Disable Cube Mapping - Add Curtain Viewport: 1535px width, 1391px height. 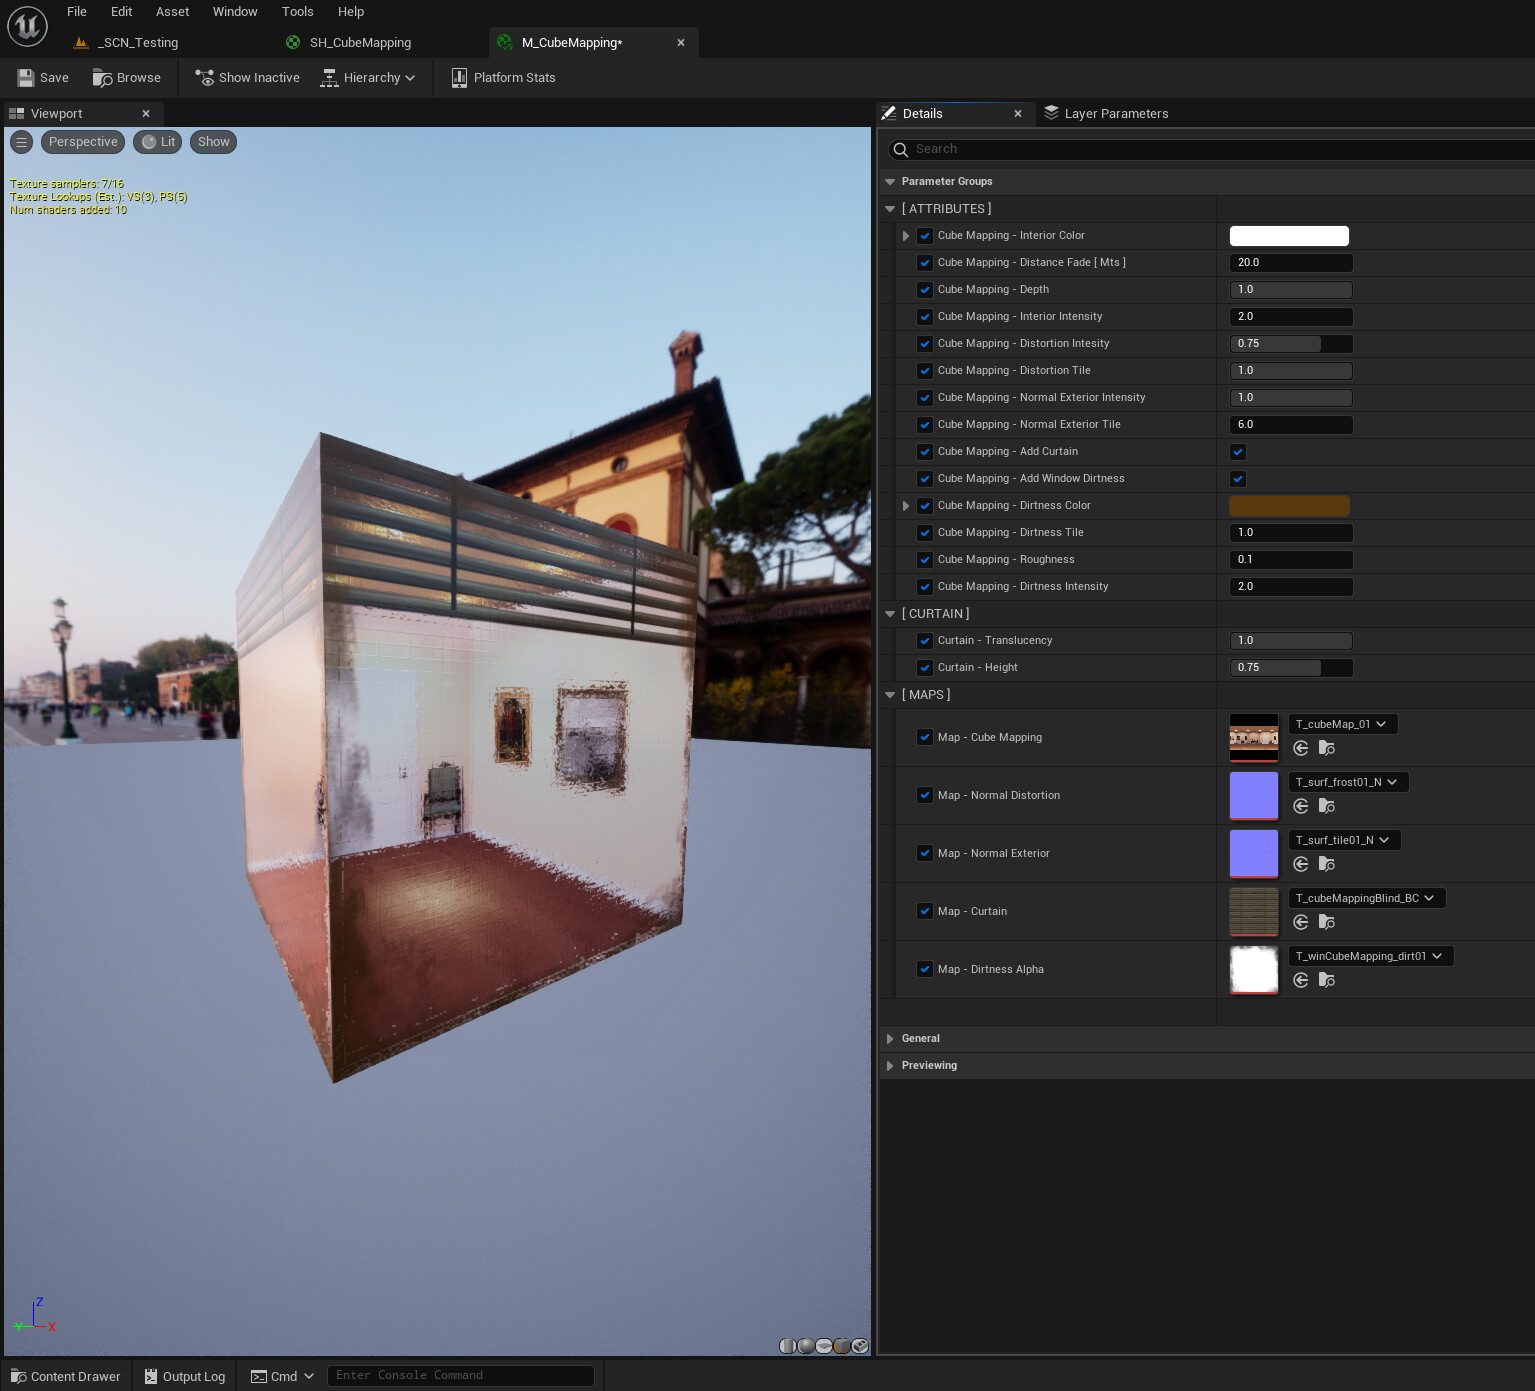pos(1237,452)
